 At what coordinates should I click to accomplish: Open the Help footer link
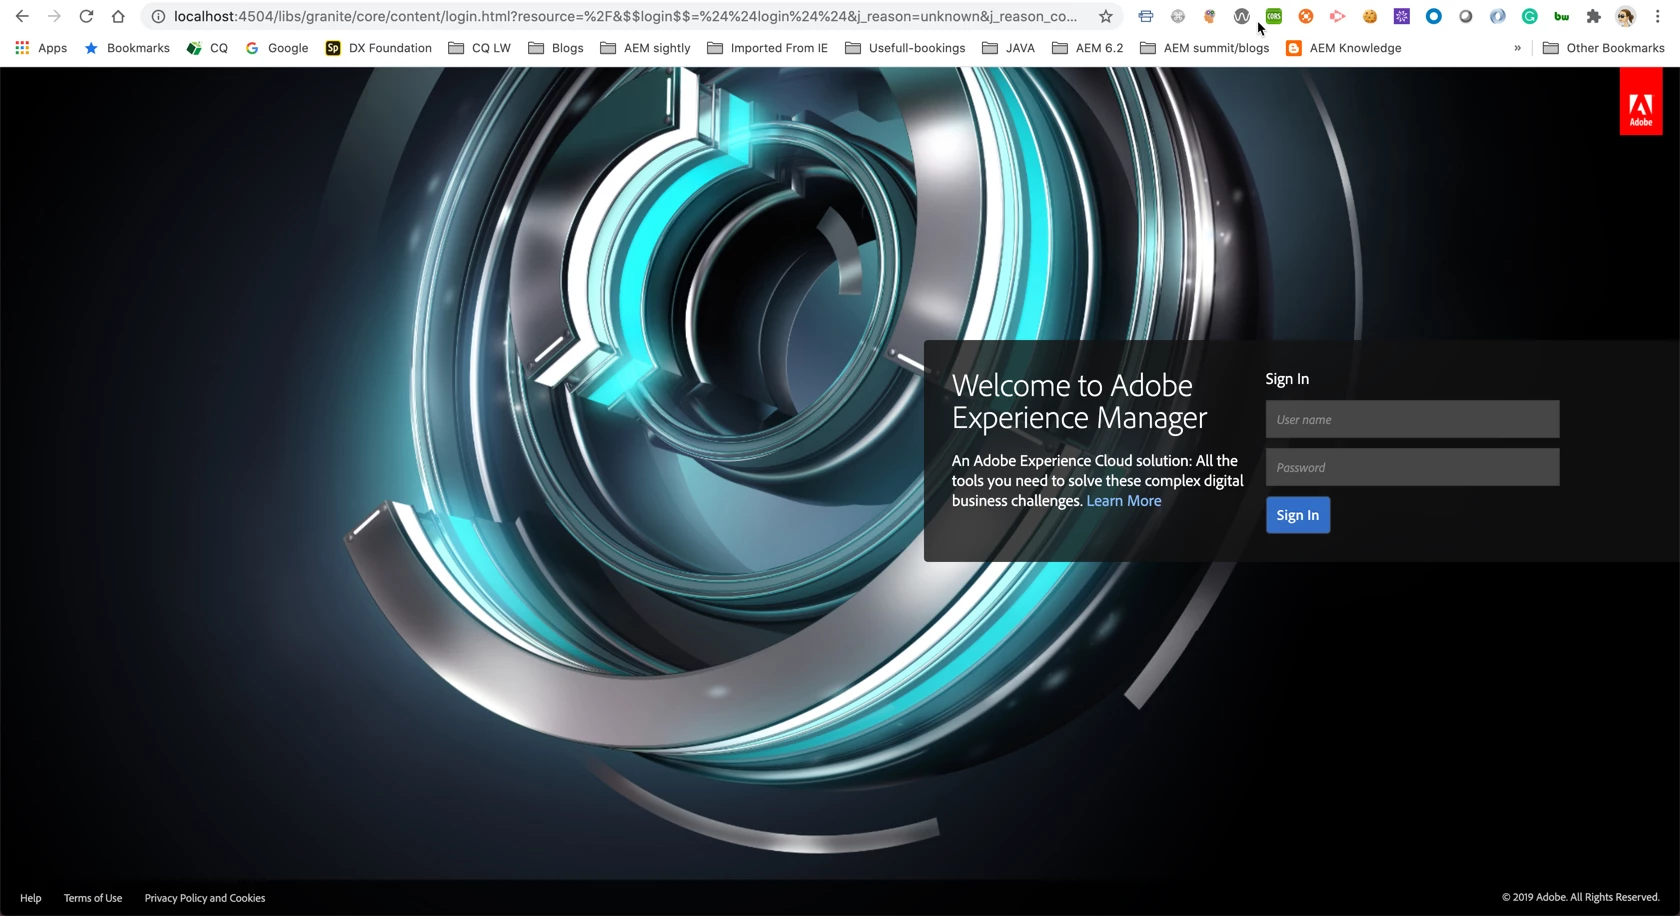(31, 898)
